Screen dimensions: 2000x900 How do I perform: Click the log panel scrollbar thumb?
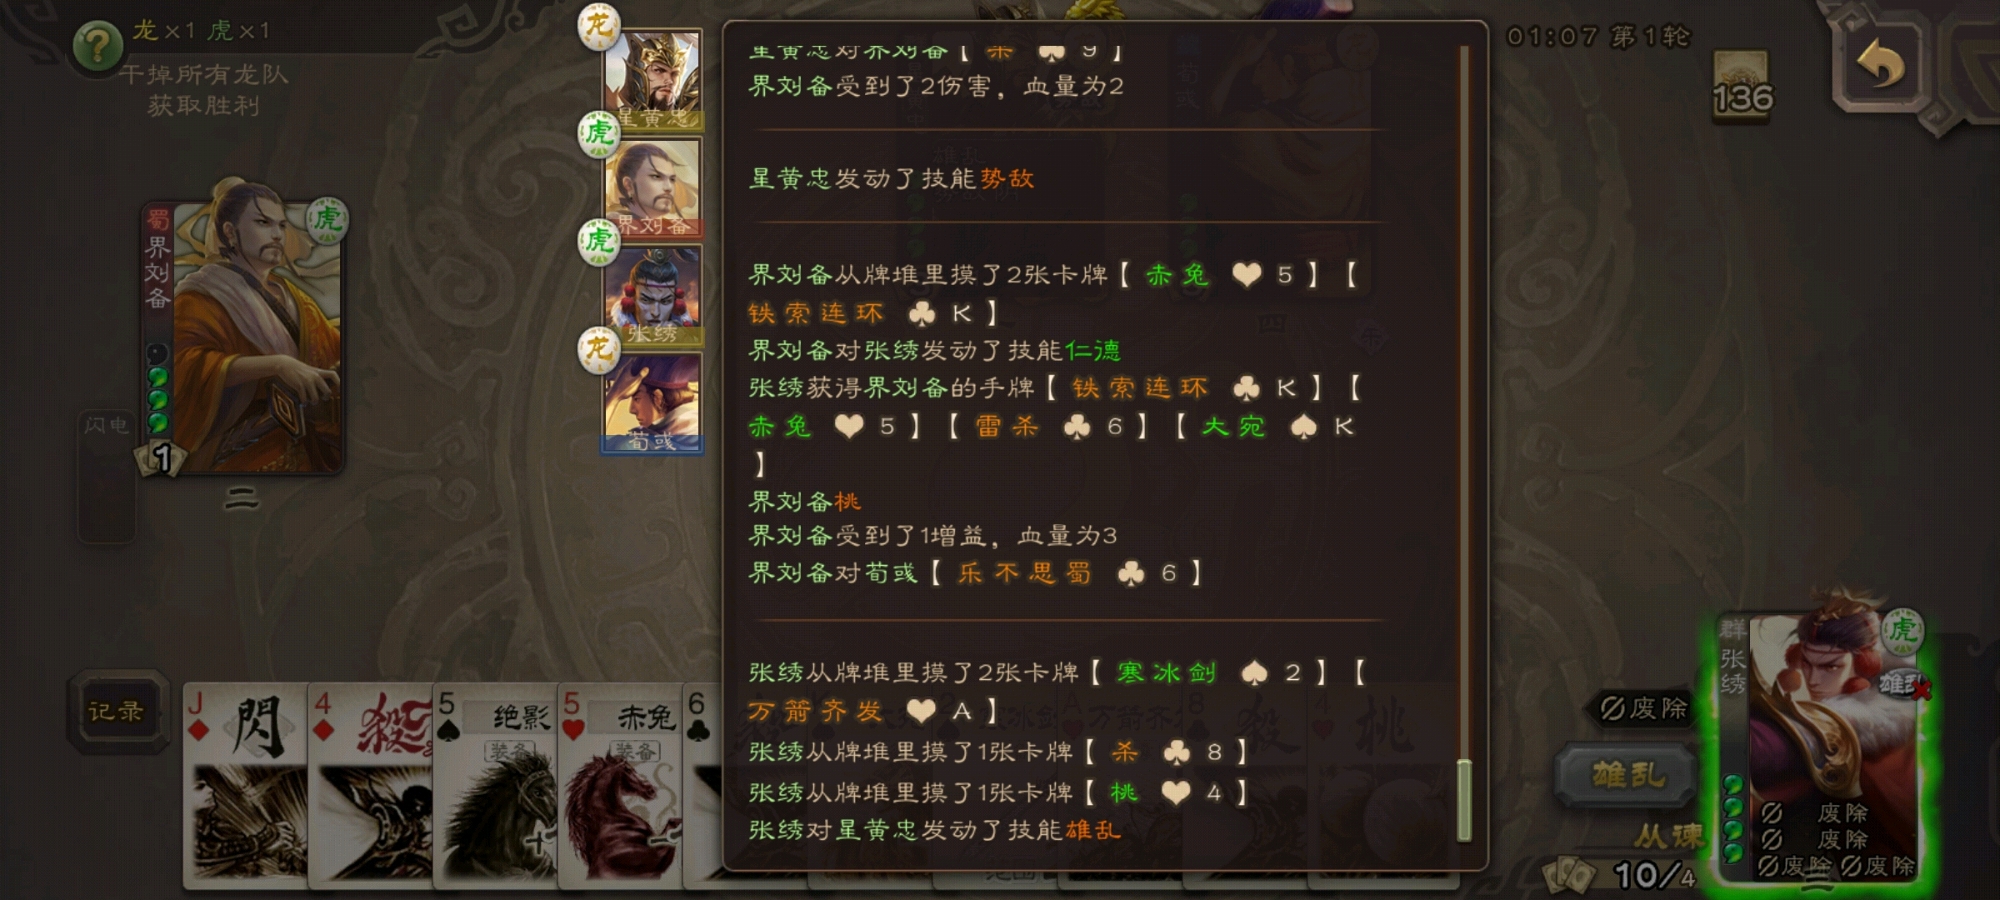coord(1464,800)
